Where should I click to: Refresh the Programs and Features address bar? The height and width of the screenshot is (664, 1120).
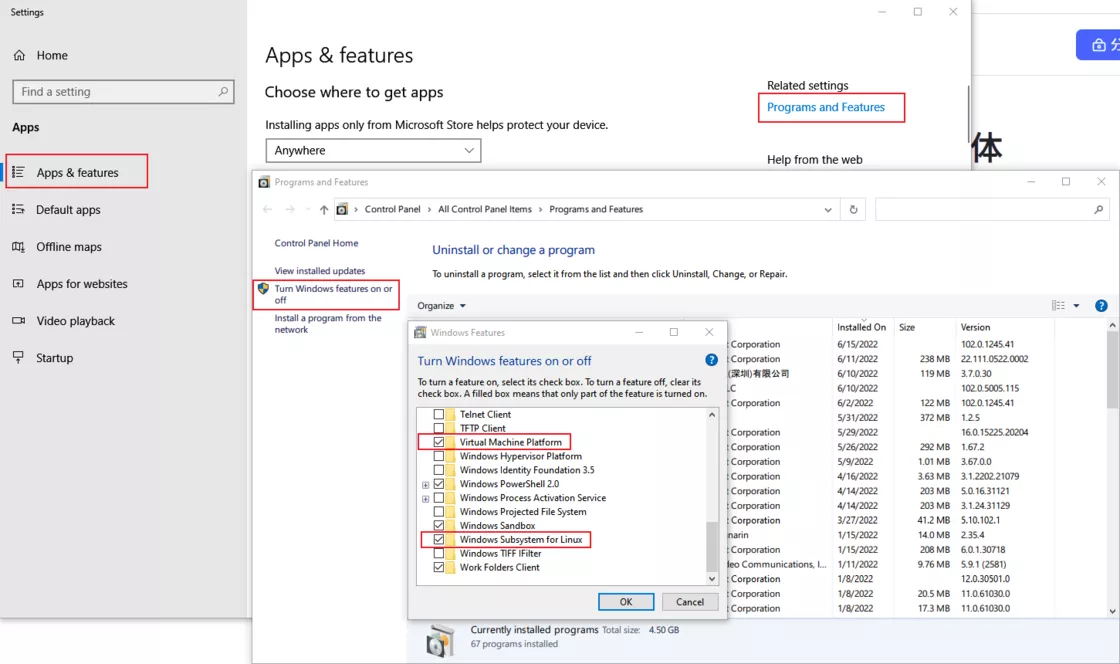pos(853,209)
